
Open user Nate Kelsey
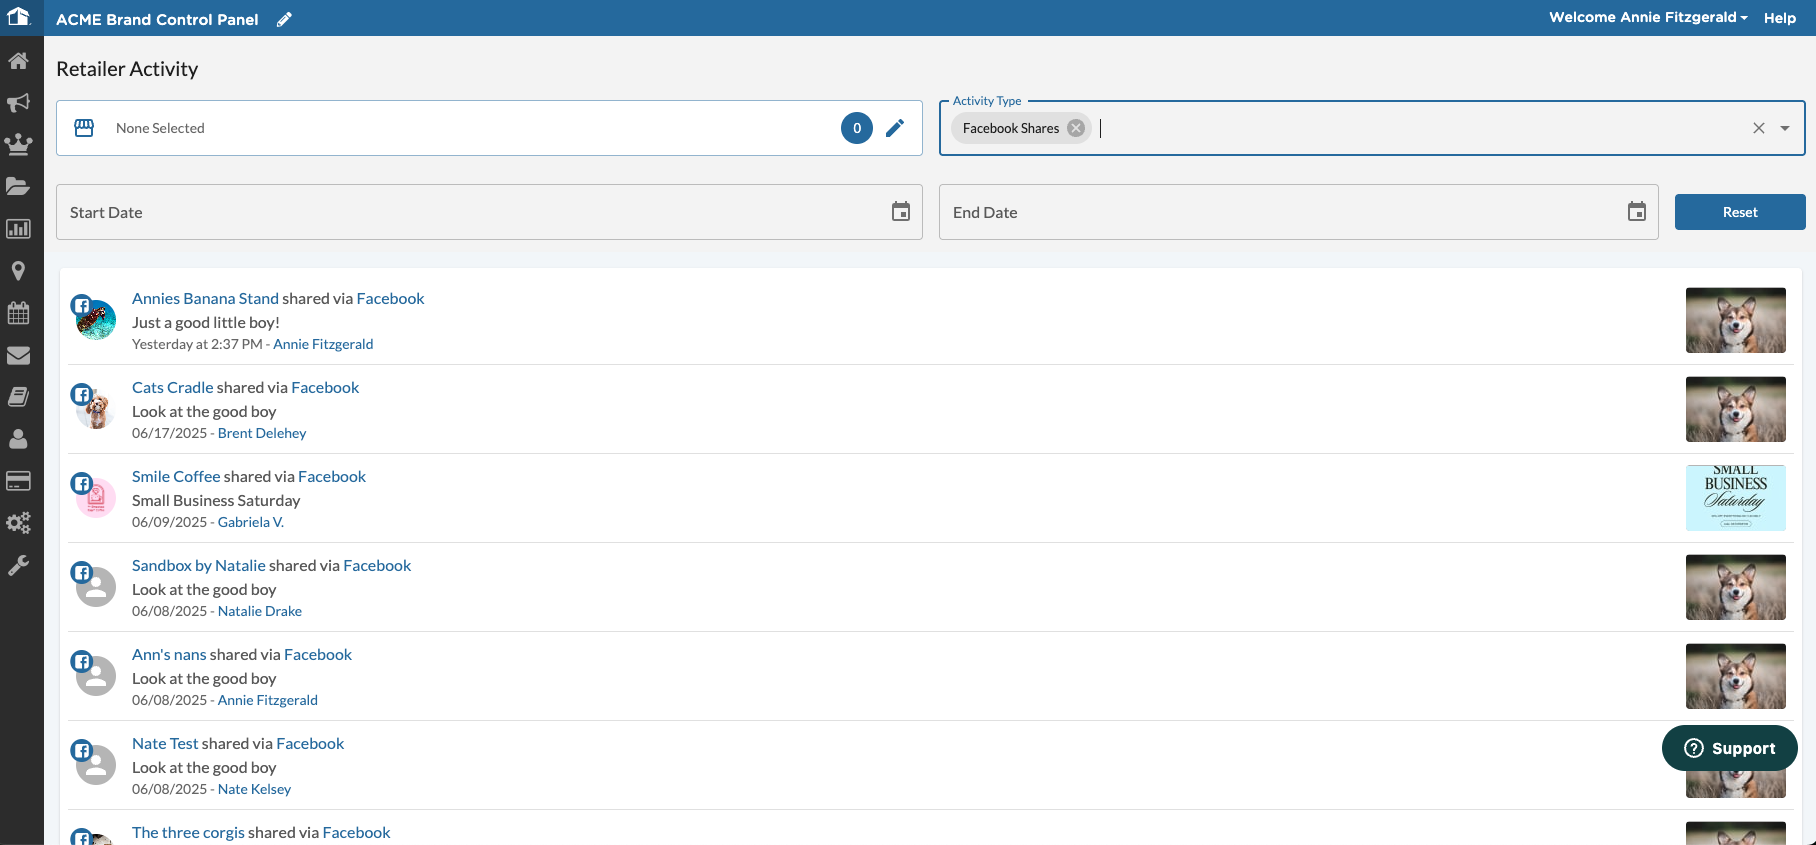click(x=254, y=789)
